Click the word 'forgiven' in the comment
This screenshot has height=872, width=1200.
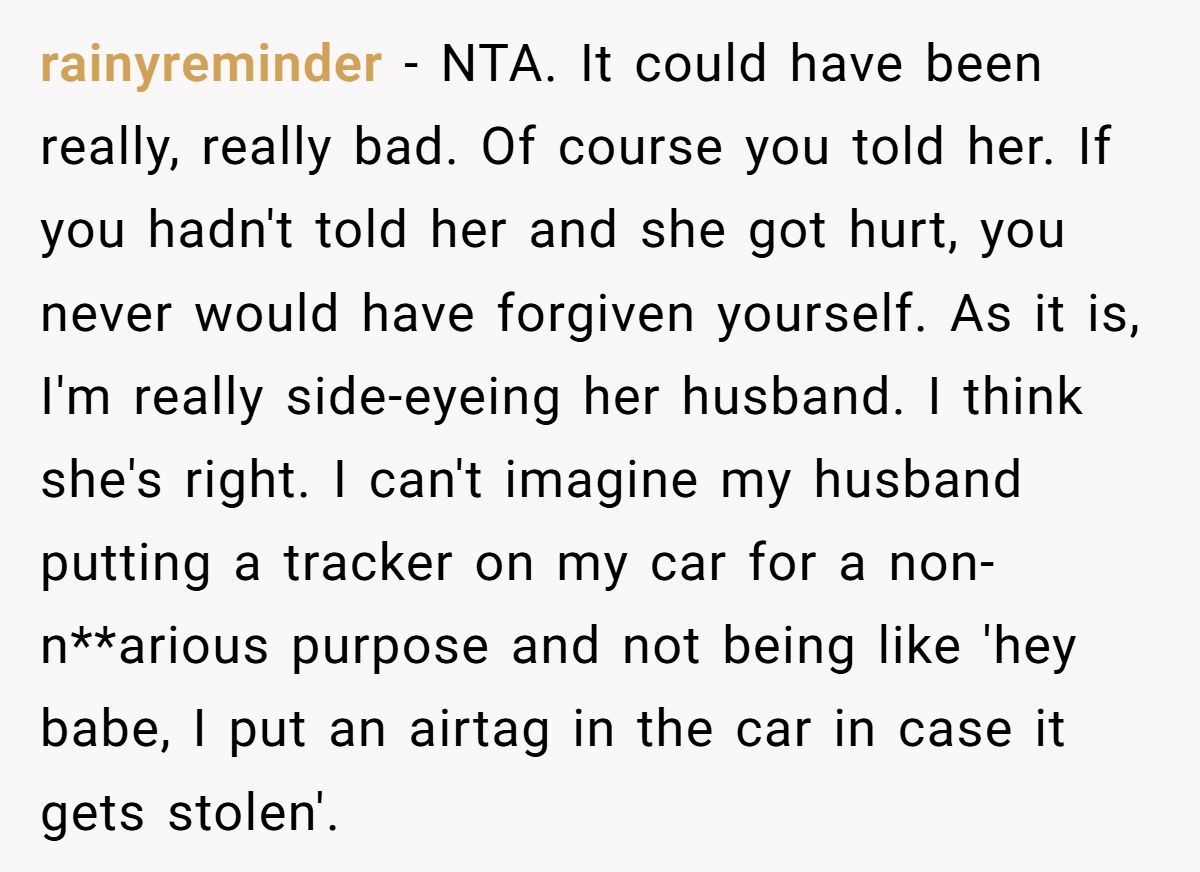595,315
